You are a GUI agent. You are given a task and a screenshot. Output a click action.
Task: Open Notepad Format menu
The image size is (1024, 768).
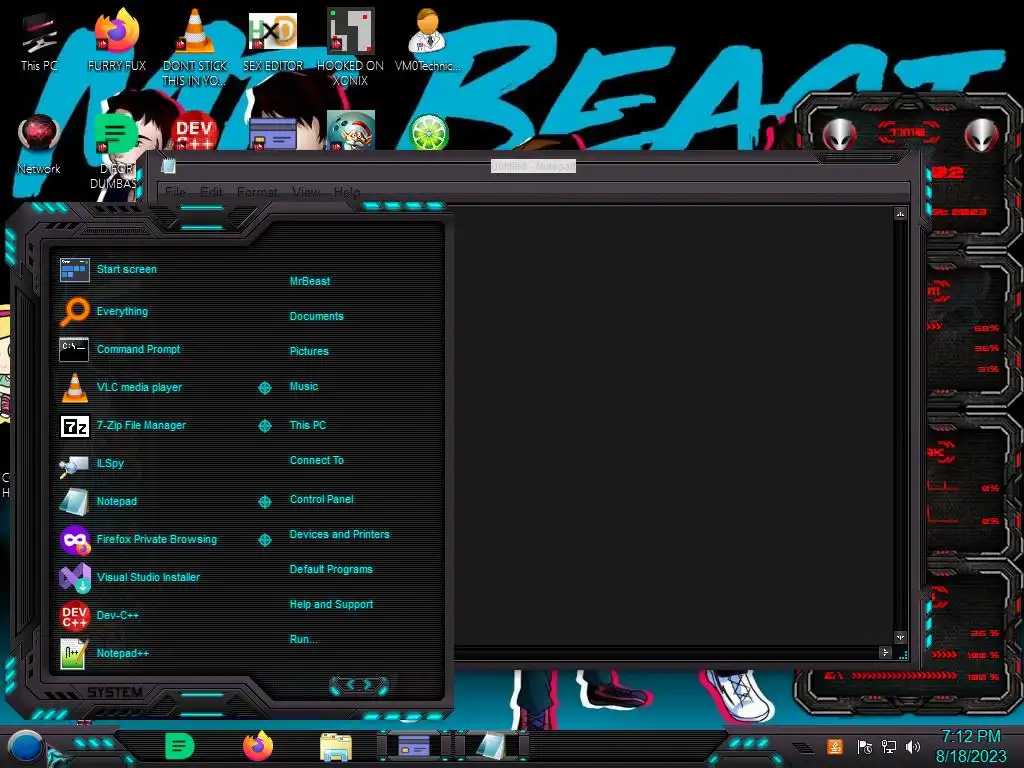(257, 192)
